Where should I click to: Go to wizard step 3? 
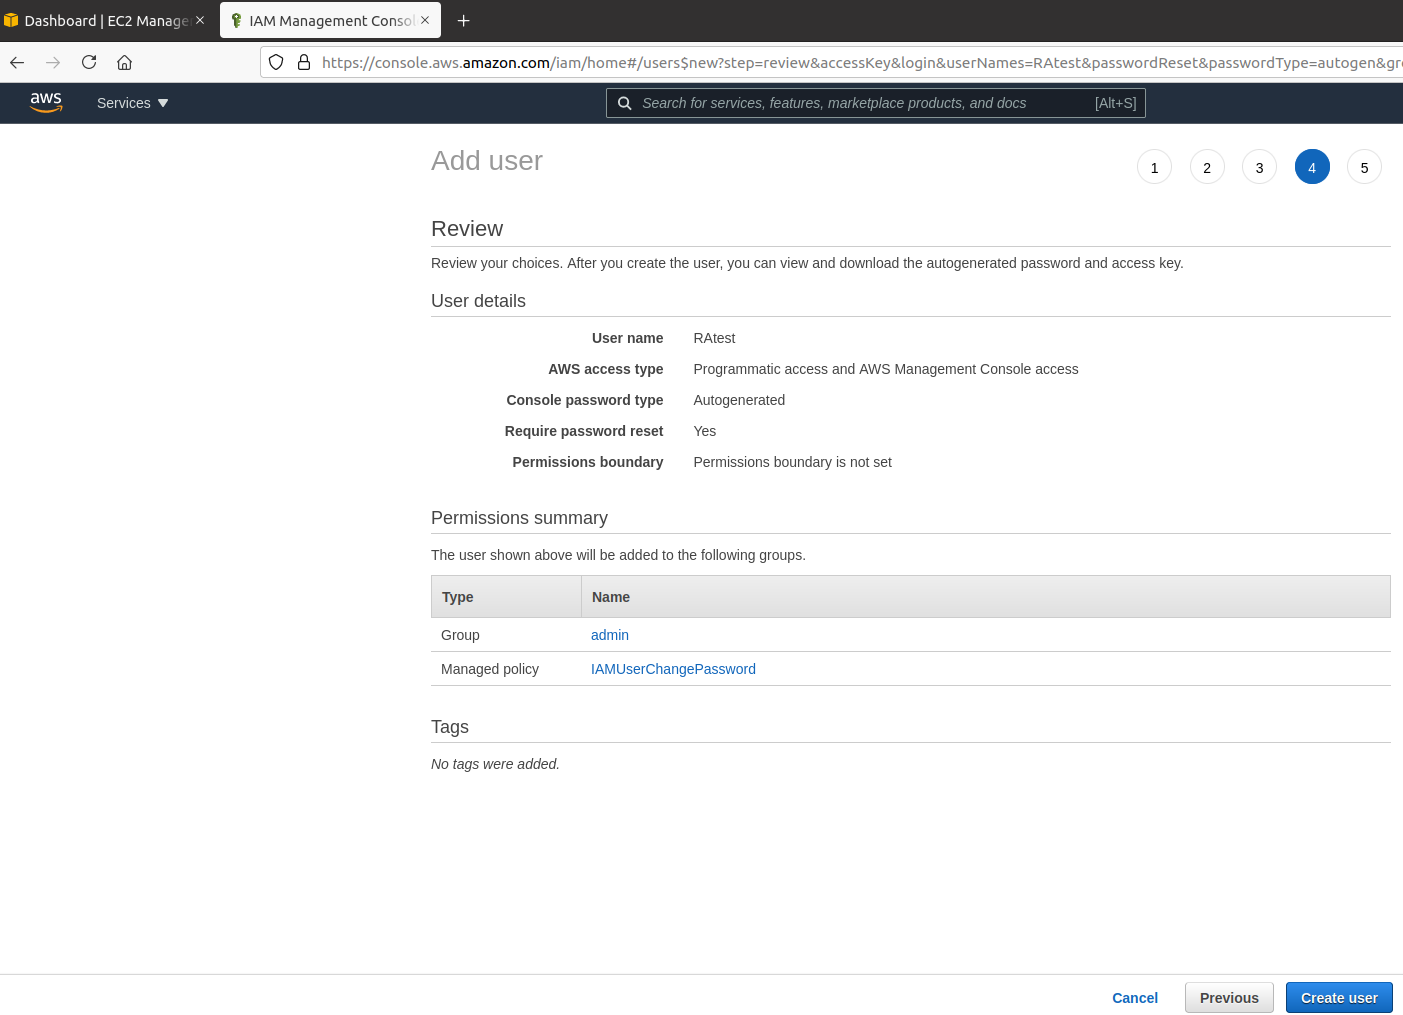pos(1259,167)
